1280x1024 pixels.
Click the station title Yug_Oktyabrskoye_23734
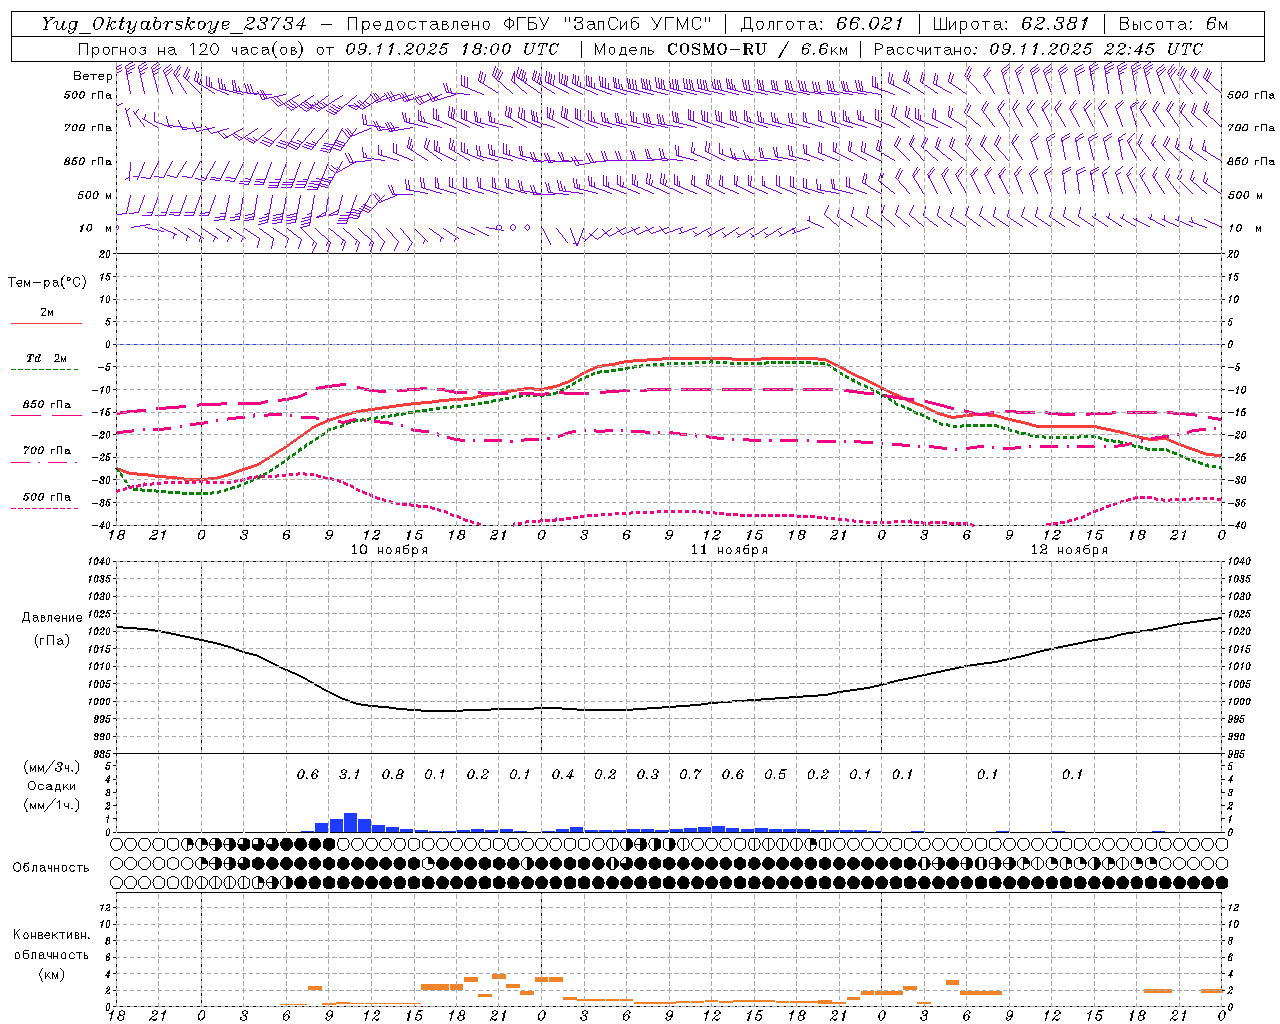174,24
